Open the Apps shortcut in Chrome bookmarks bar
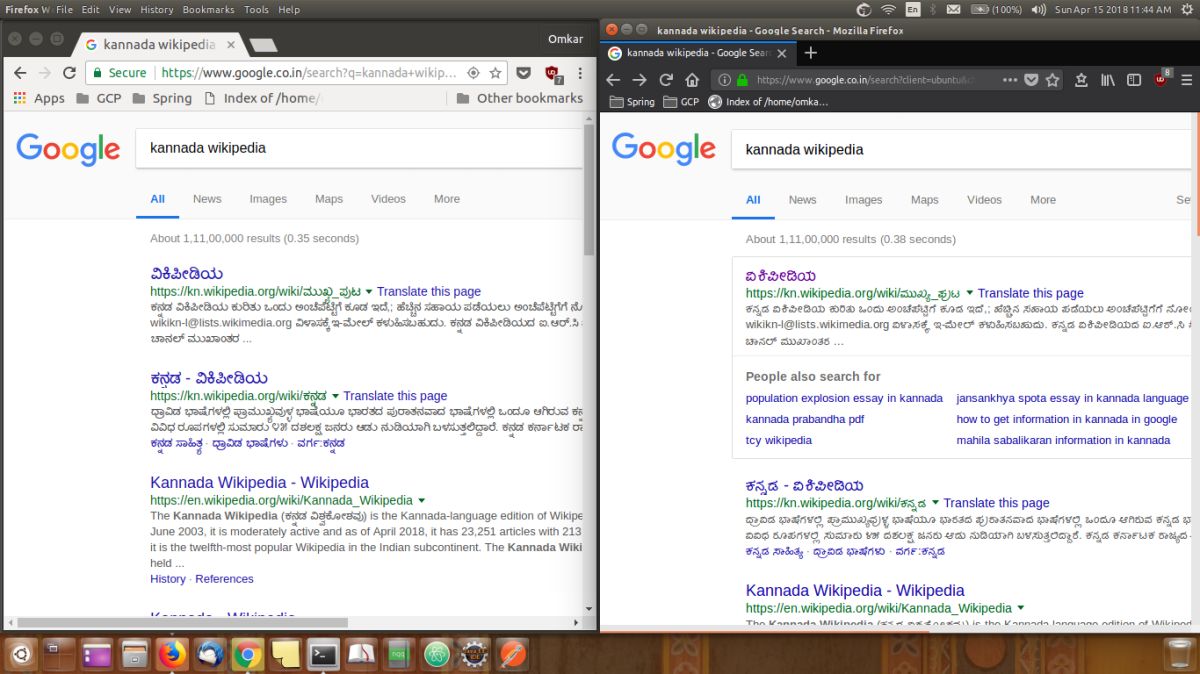The image size is (1200, 674). coord(39,98)
